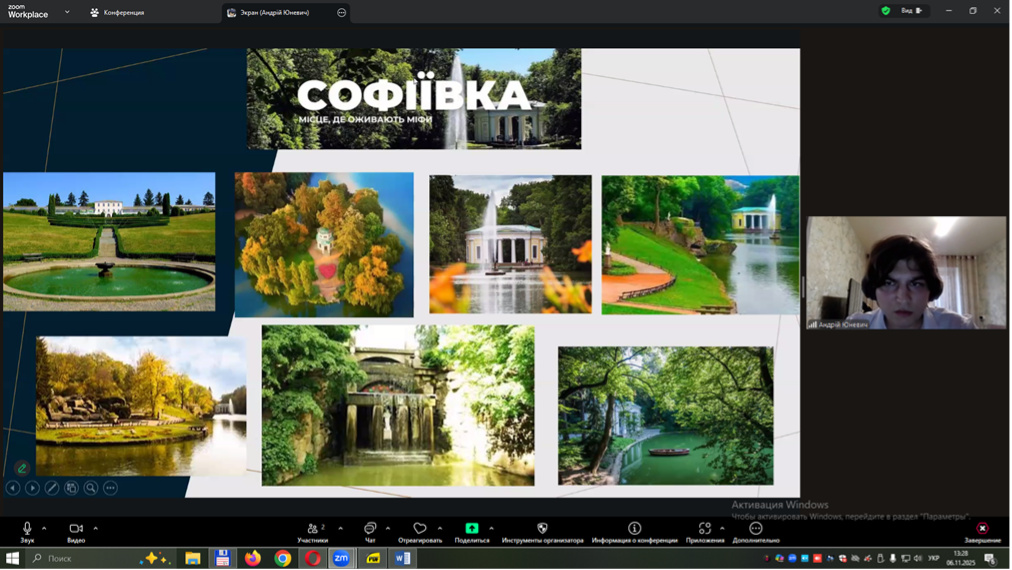Open the See all slides button
Image resolution: width=1012 pixels, height=570 pixels.
click(x=71, y=488)
